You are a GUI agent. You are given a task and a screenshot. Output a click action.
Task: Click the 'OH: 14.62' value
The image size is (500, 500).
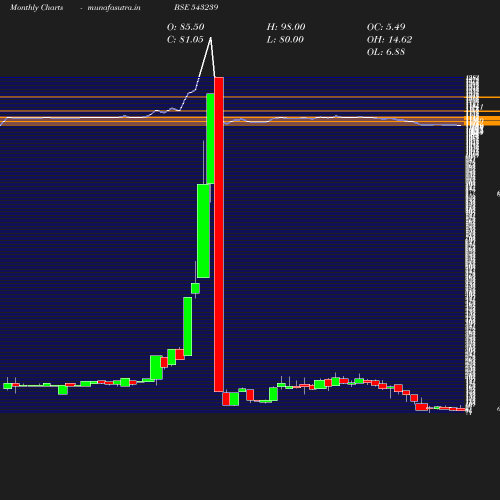(390, 40)
